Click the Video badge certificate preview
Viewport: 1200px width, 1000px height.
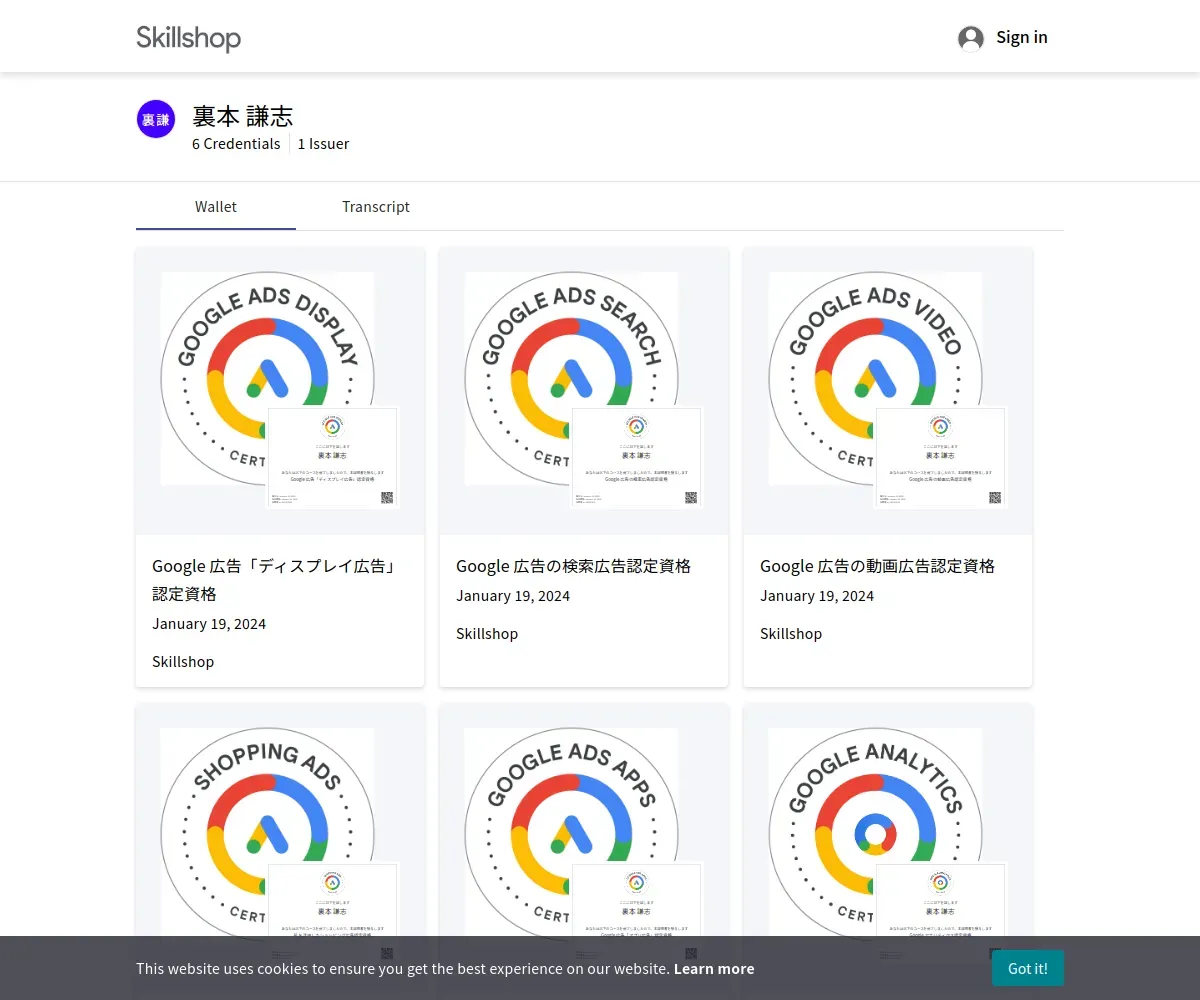click(x=941, y=457)
